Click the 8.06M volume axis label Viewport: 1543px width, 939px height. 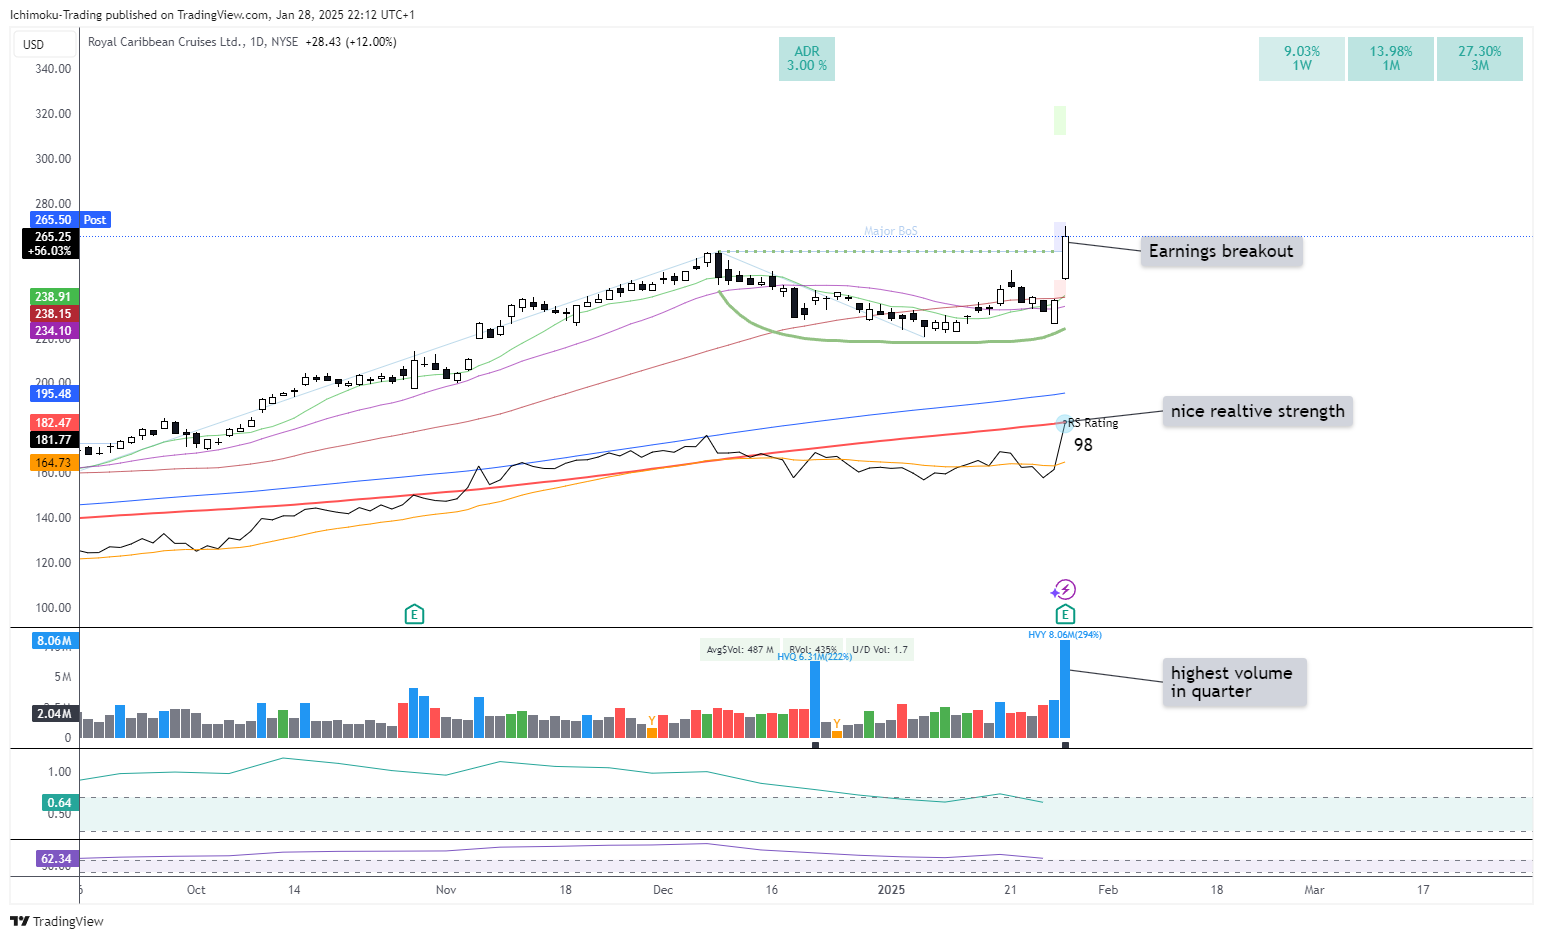[x=54, y=641]
